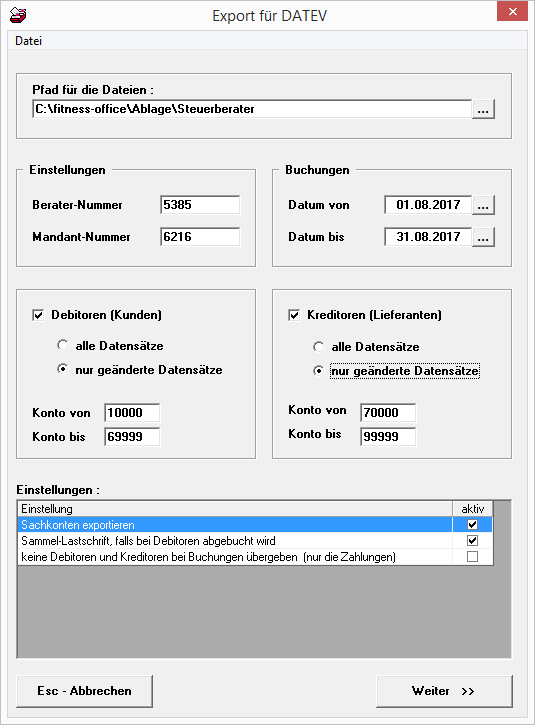
Task: Select alle Datensätze for Debitoren
Action: point(62,345)
